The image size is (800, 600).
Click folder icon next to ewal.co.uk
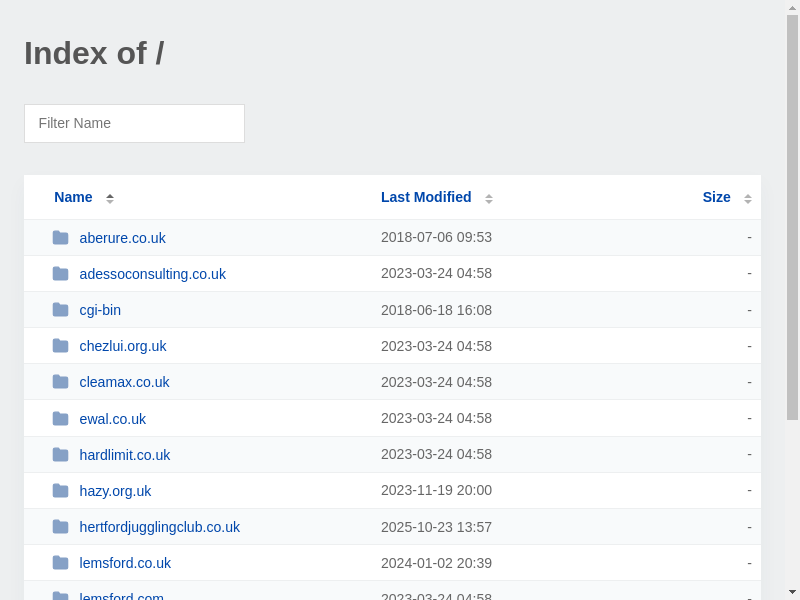(61, 419)
